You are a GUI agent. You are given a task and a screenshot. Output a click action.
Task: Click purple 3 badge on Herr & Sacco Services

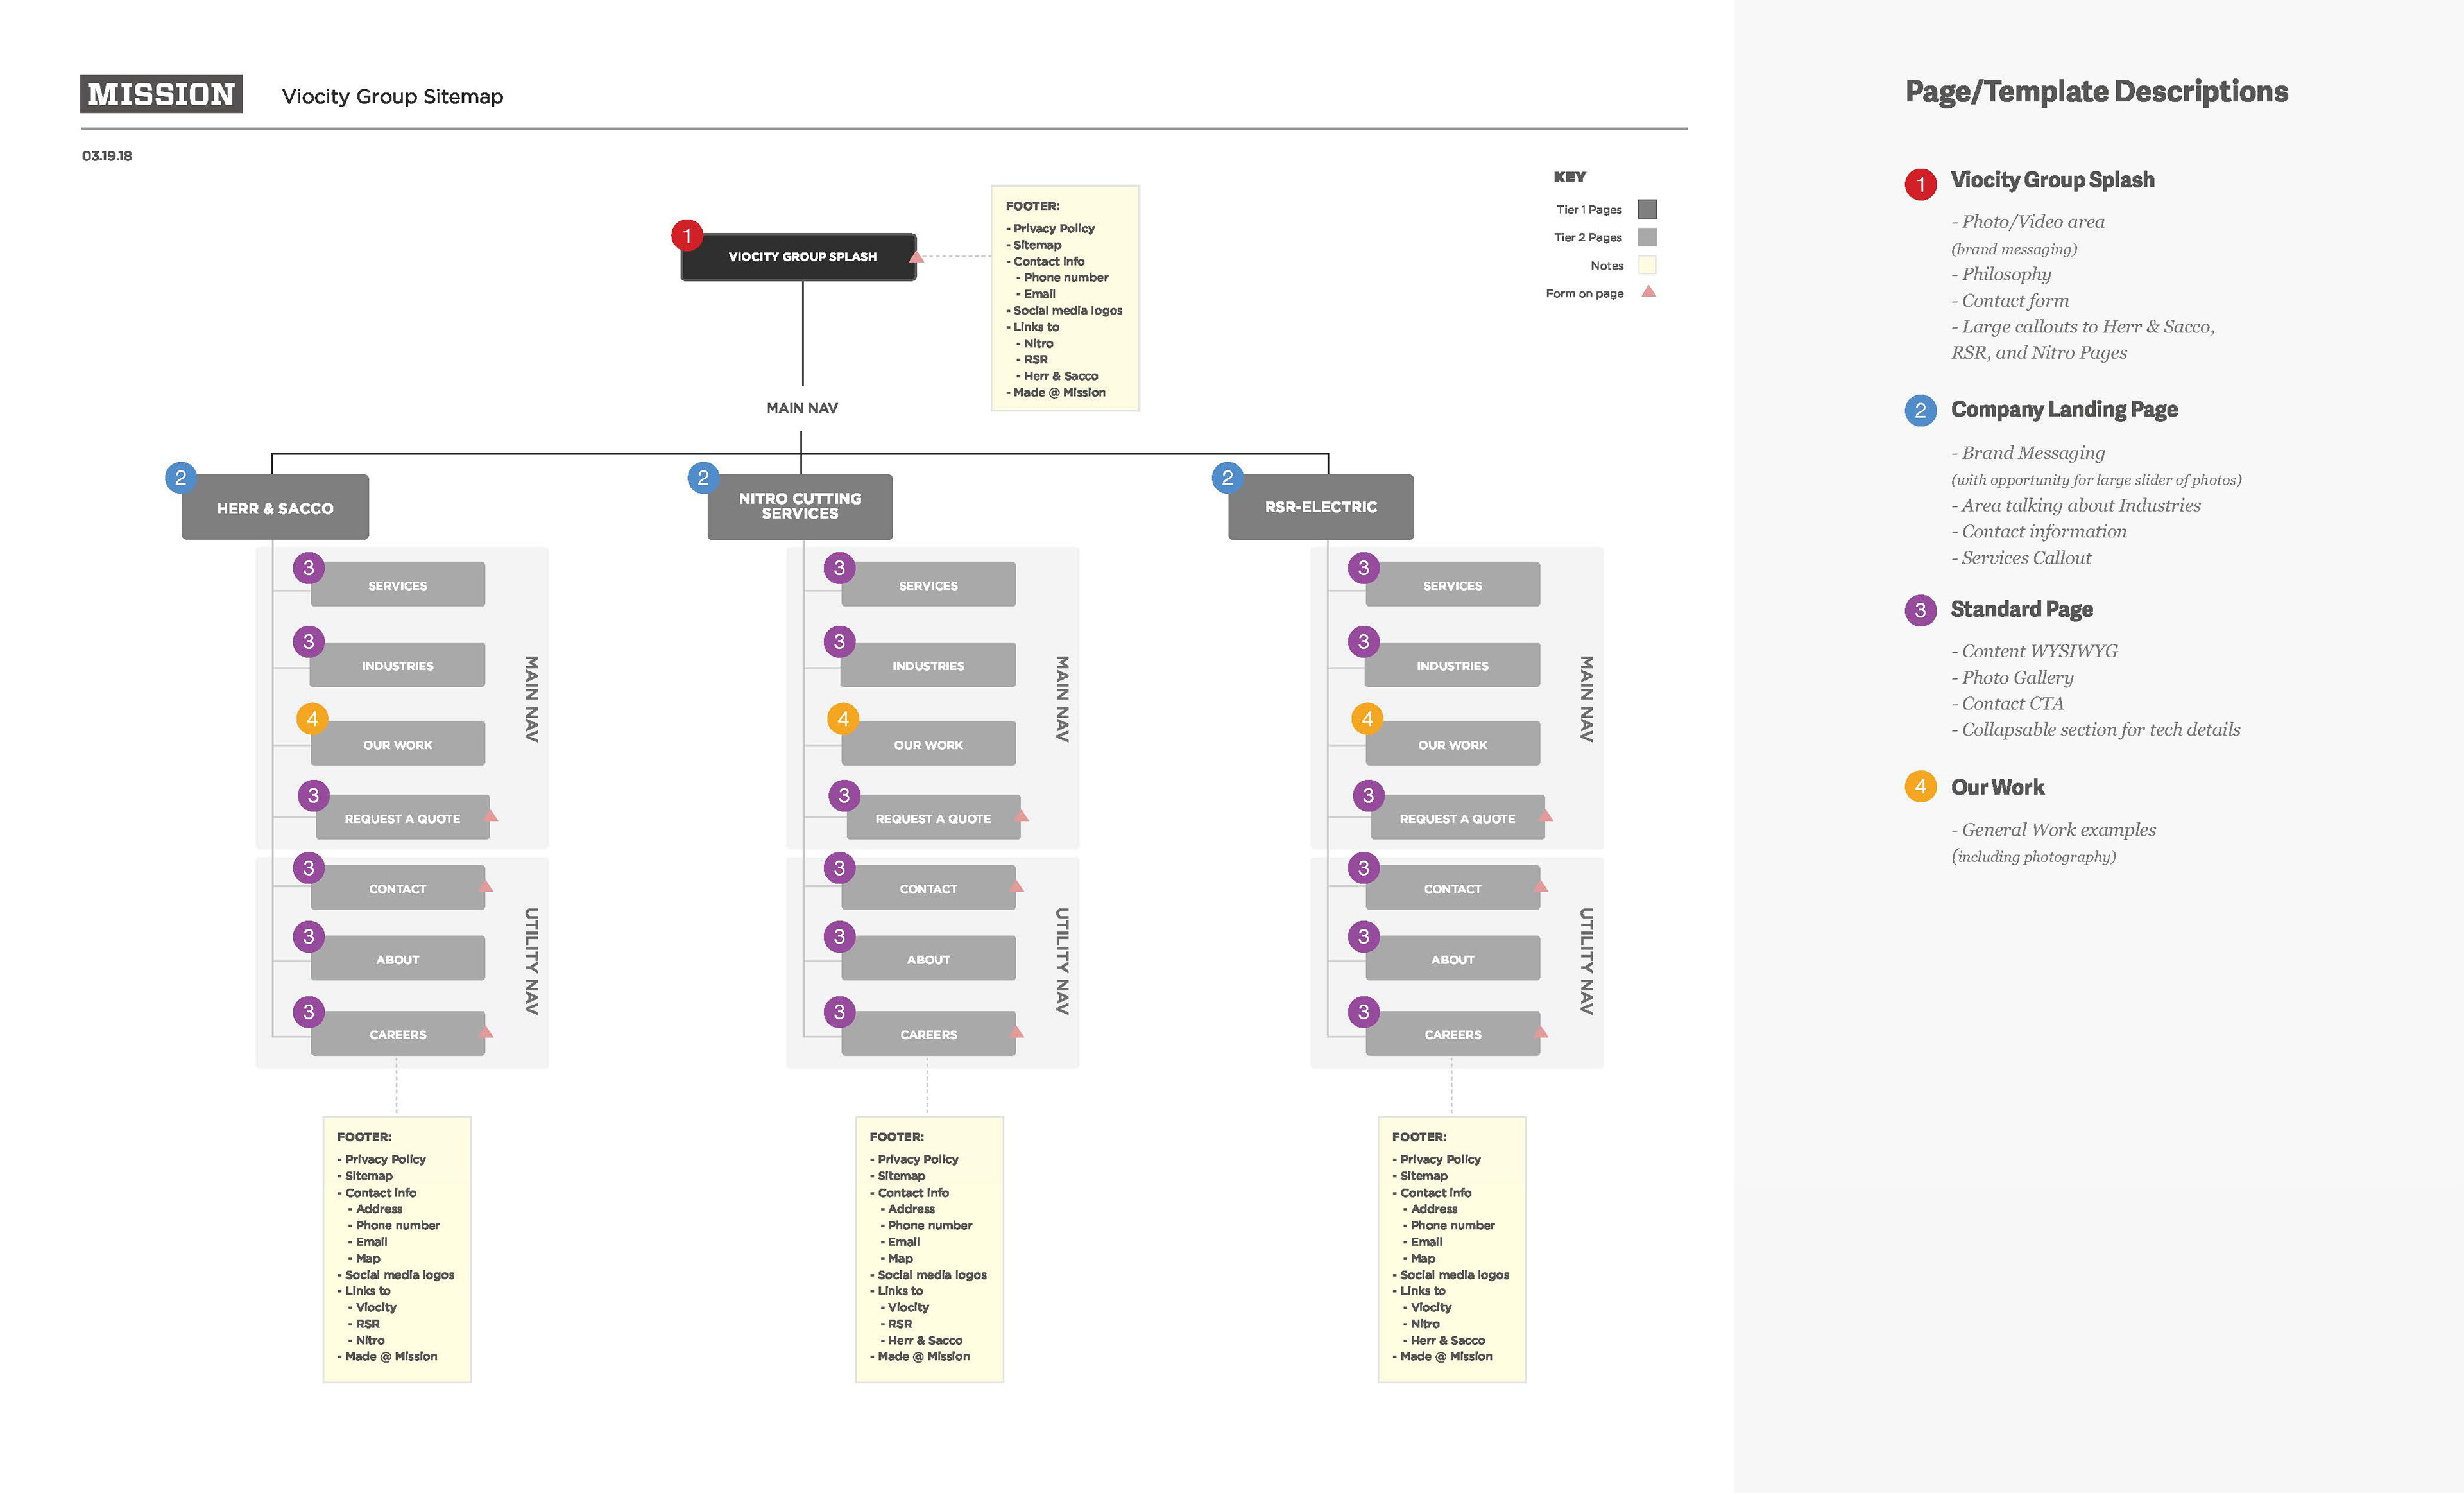[308, 568]
